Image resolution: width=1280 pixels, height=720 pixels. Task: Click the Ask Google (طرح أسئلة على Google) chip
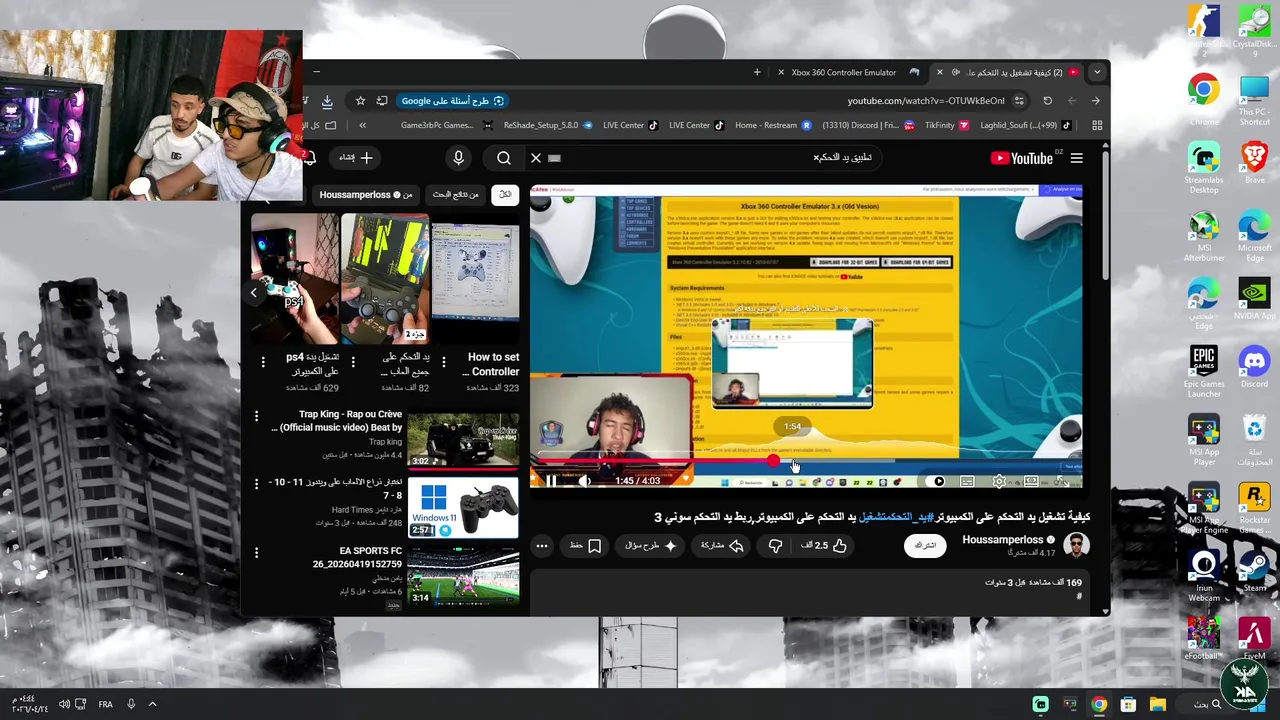pyautogui.click(x=453, y=101)
